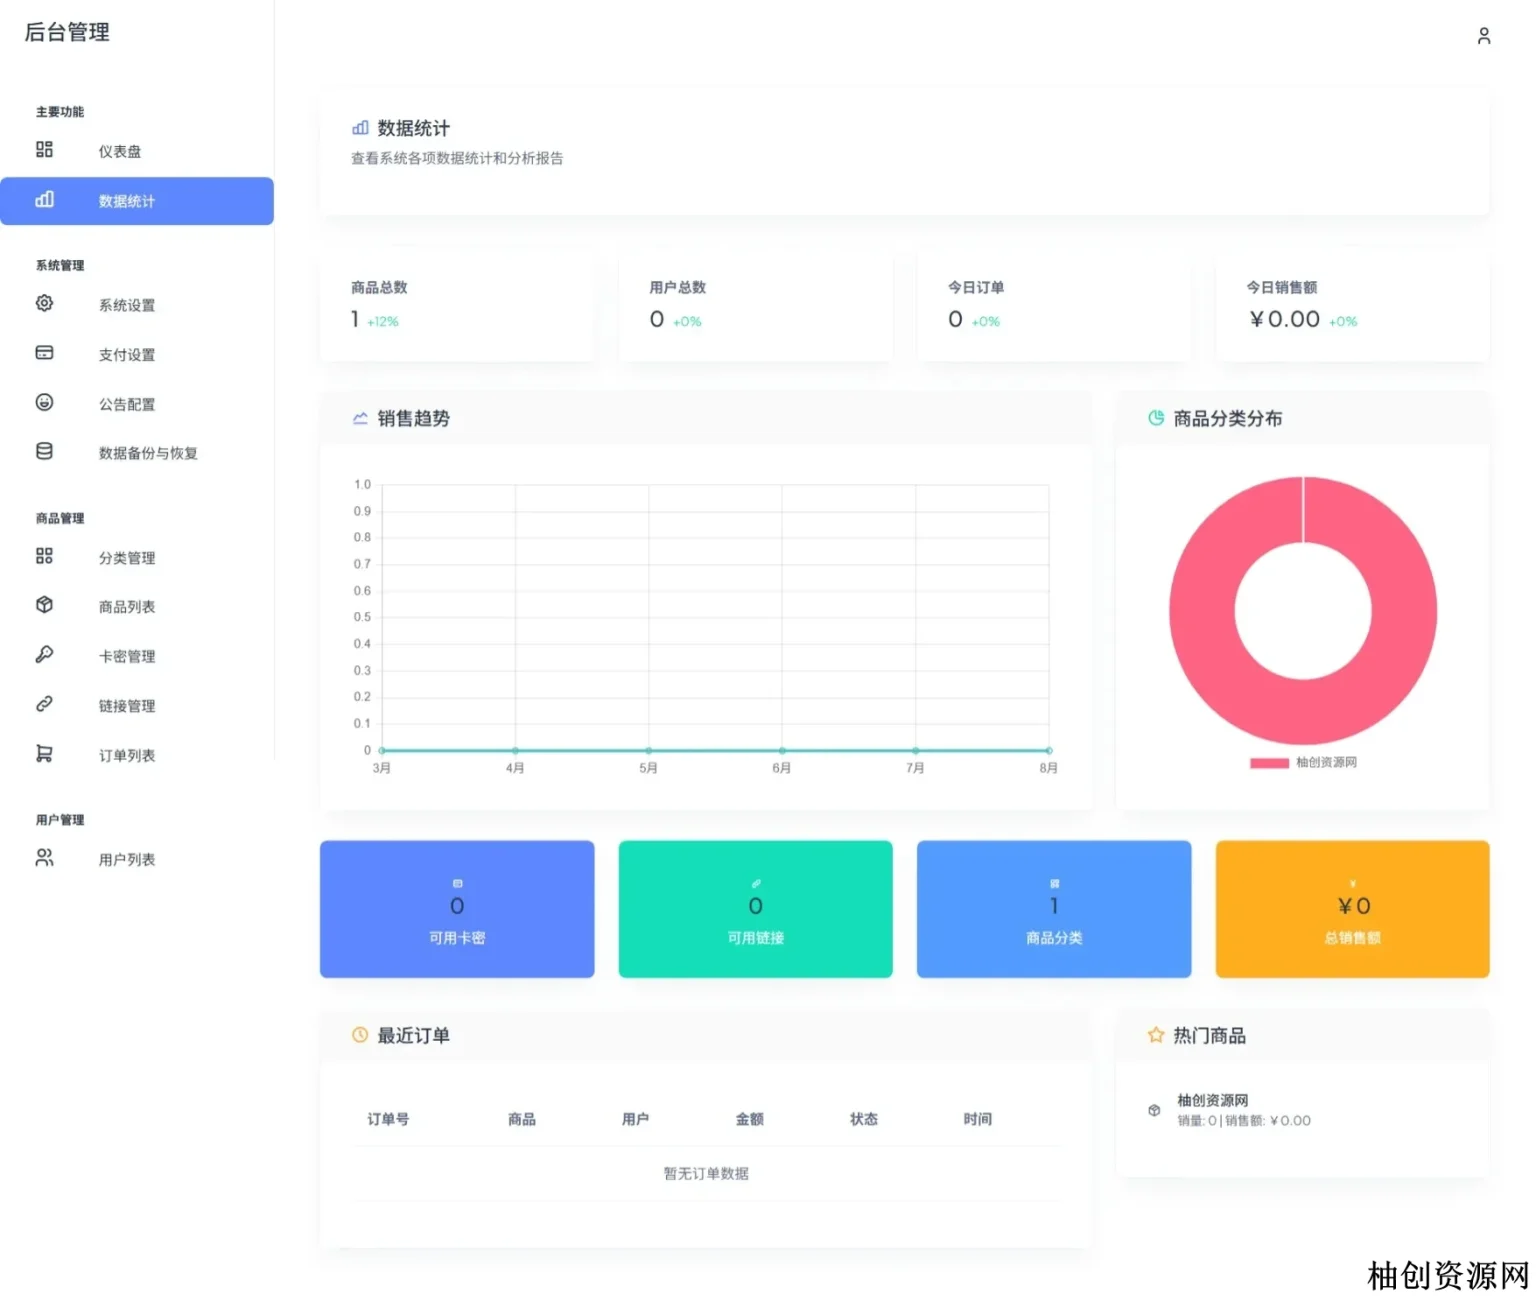Click the dashboard grid icon beside 仪表盘
The height and width of the screenshot is (1301, 1536).
coord(44,150)
